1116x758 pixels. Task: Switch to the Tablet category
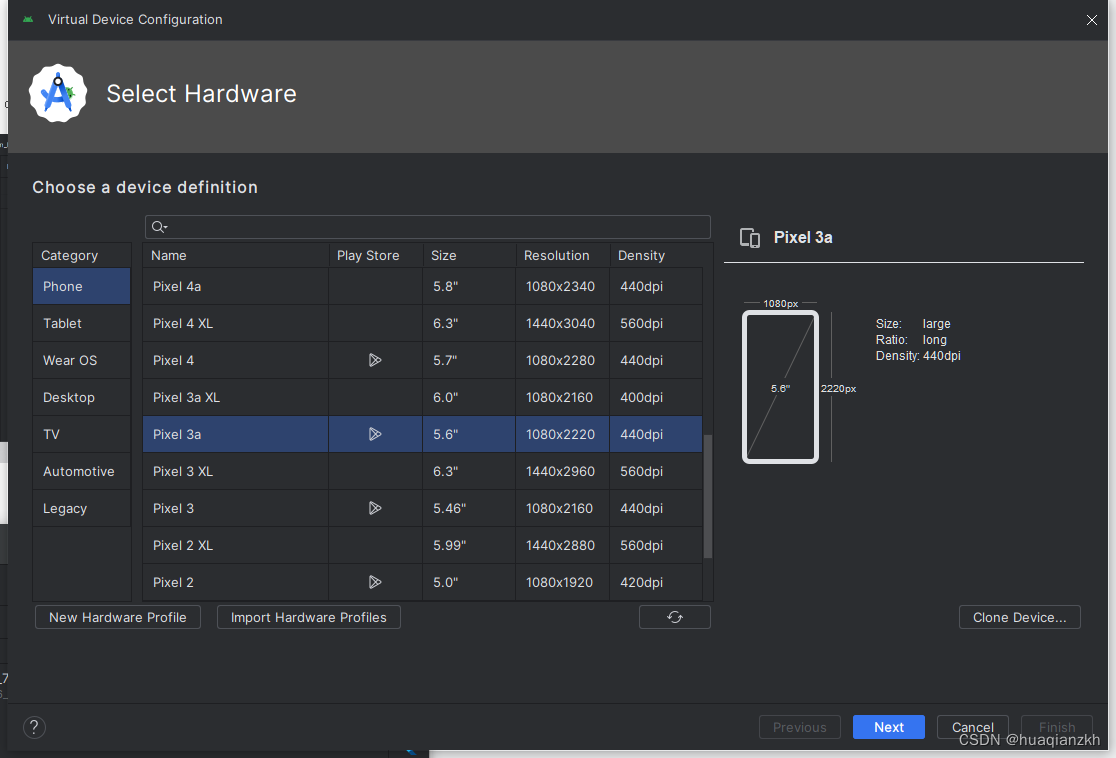click(x=62, y=323)
